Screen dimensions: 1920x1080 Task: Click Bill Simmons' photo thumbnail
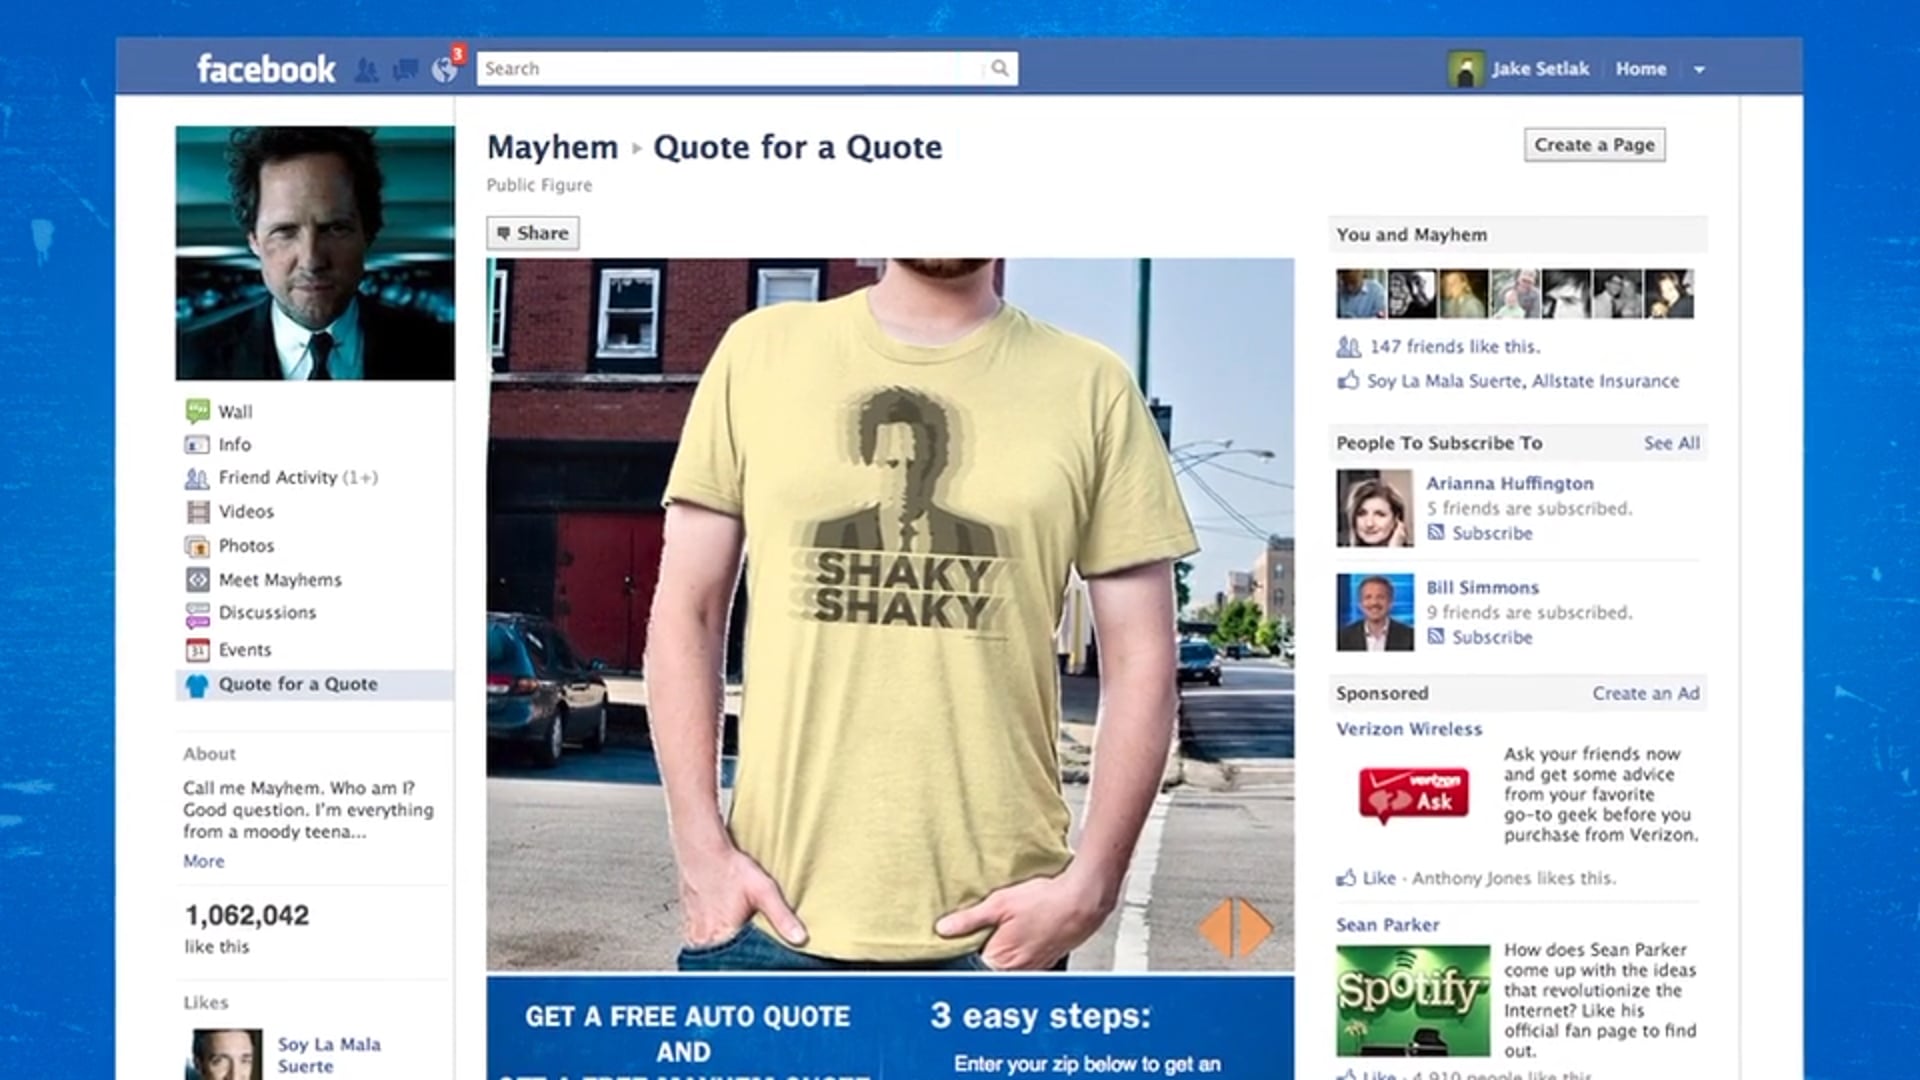click(1375, 612)
